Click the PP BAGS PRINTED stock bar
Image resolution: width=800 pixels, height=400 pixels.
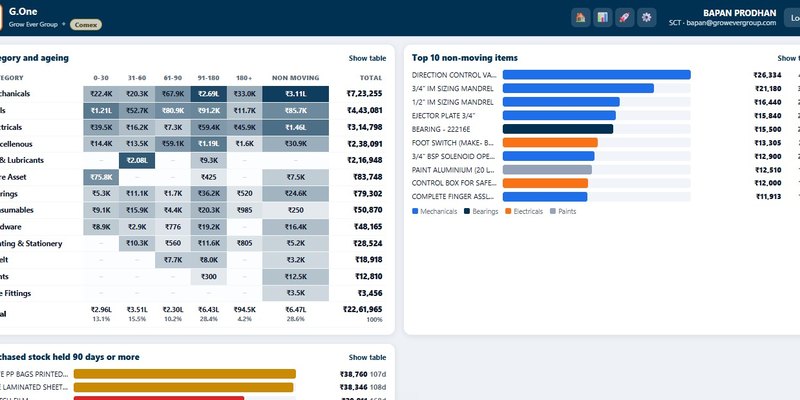coord(185,374)
